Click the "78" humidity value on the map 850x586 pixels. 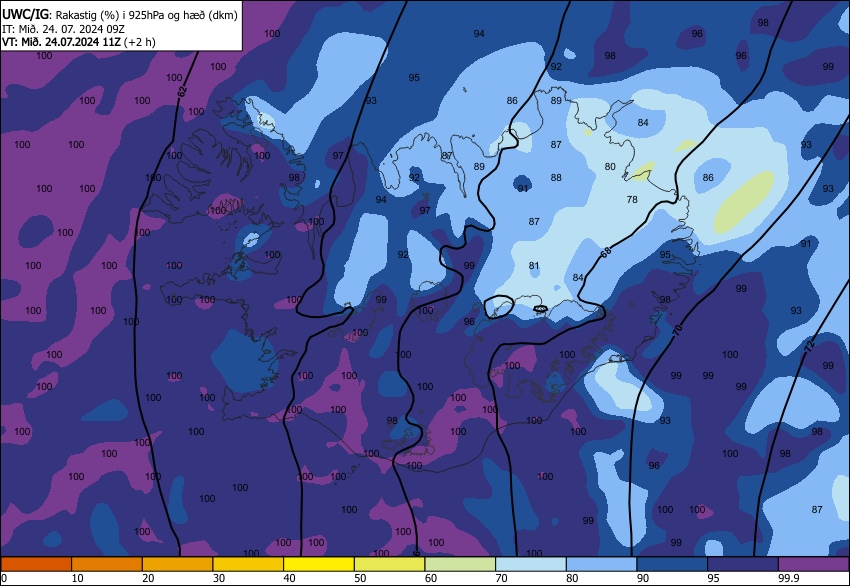pos(632,199)
